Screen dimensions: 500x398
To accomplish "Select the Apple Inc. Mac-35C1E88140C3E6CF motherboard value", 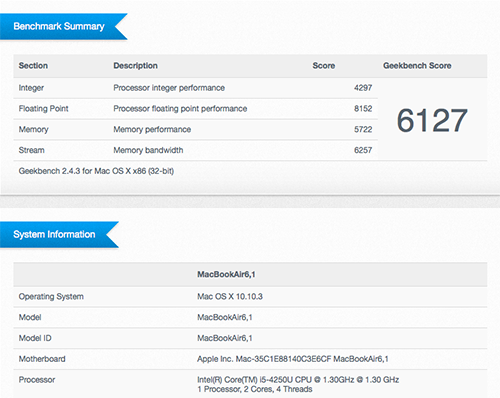I will pyautogui.click(x=293, y=359).
